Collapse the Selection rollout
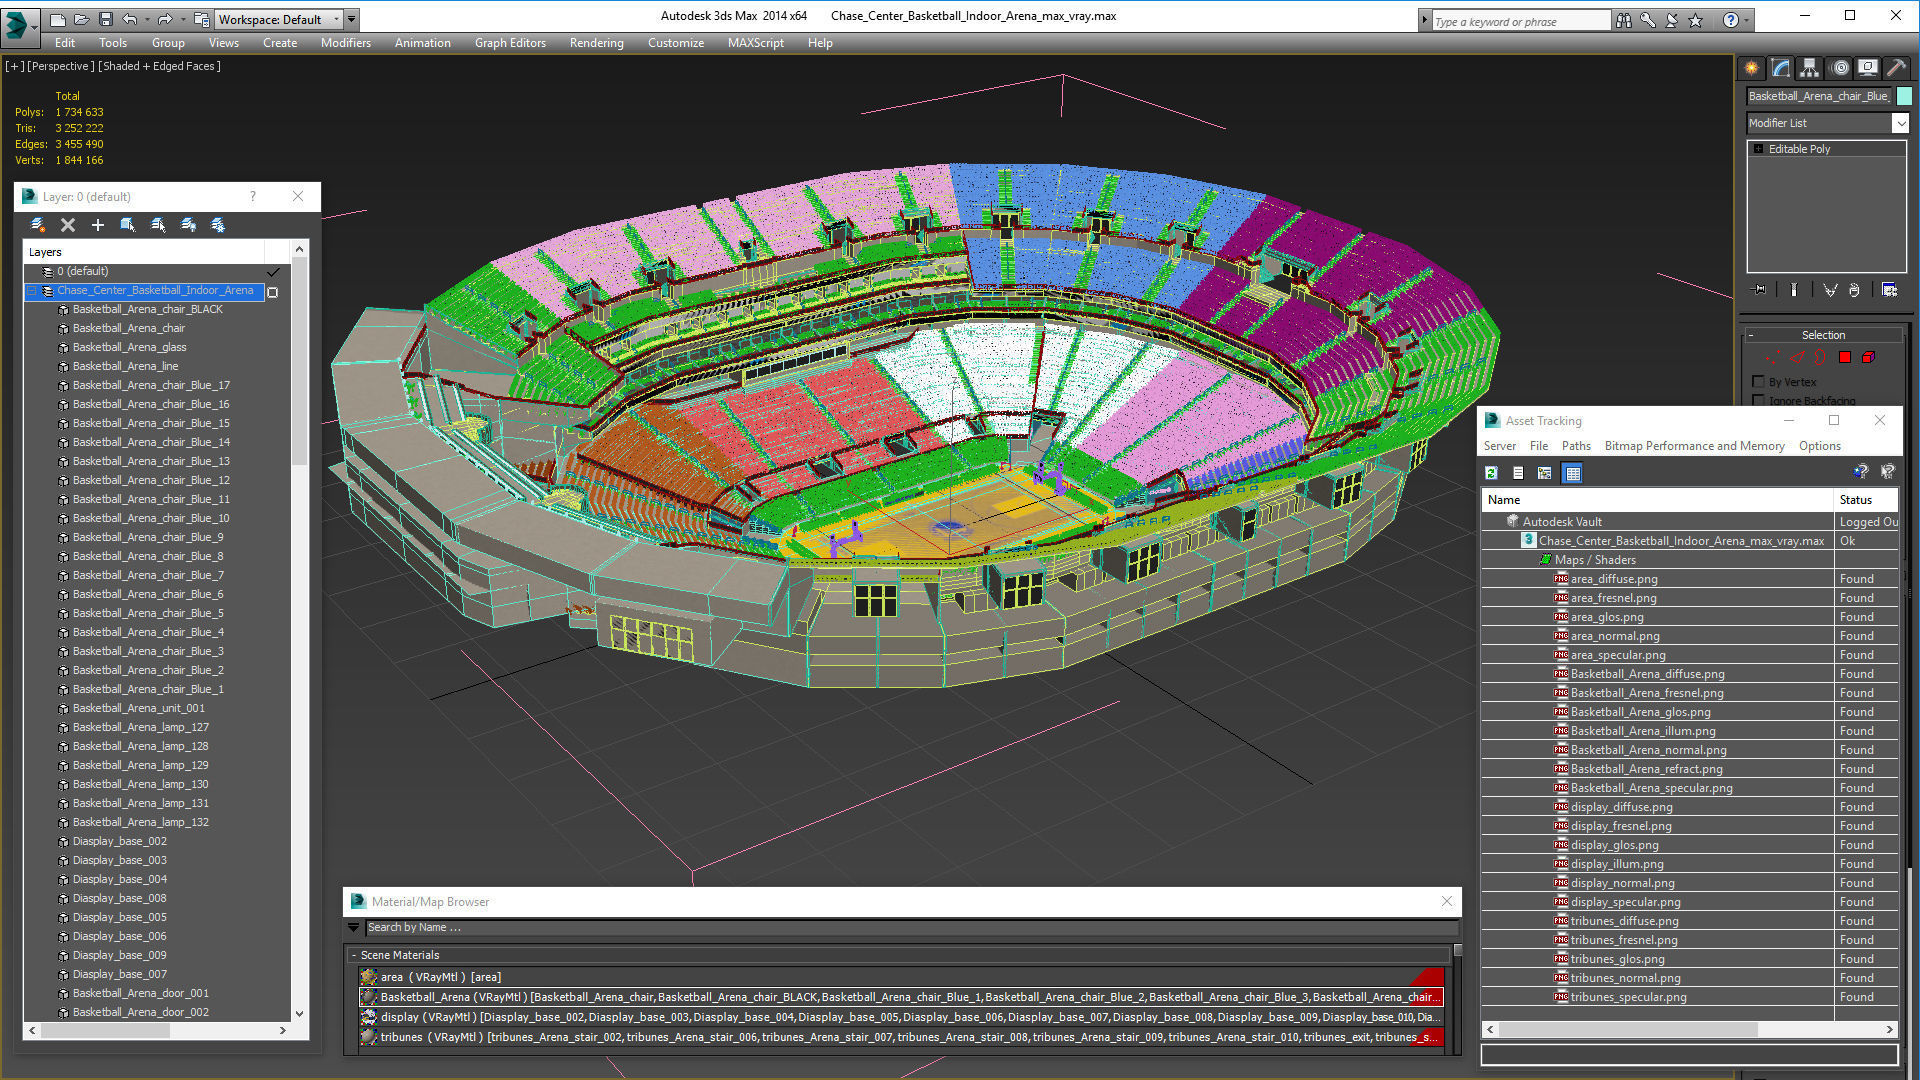 pyautogui.click(x=1823, y=335)
